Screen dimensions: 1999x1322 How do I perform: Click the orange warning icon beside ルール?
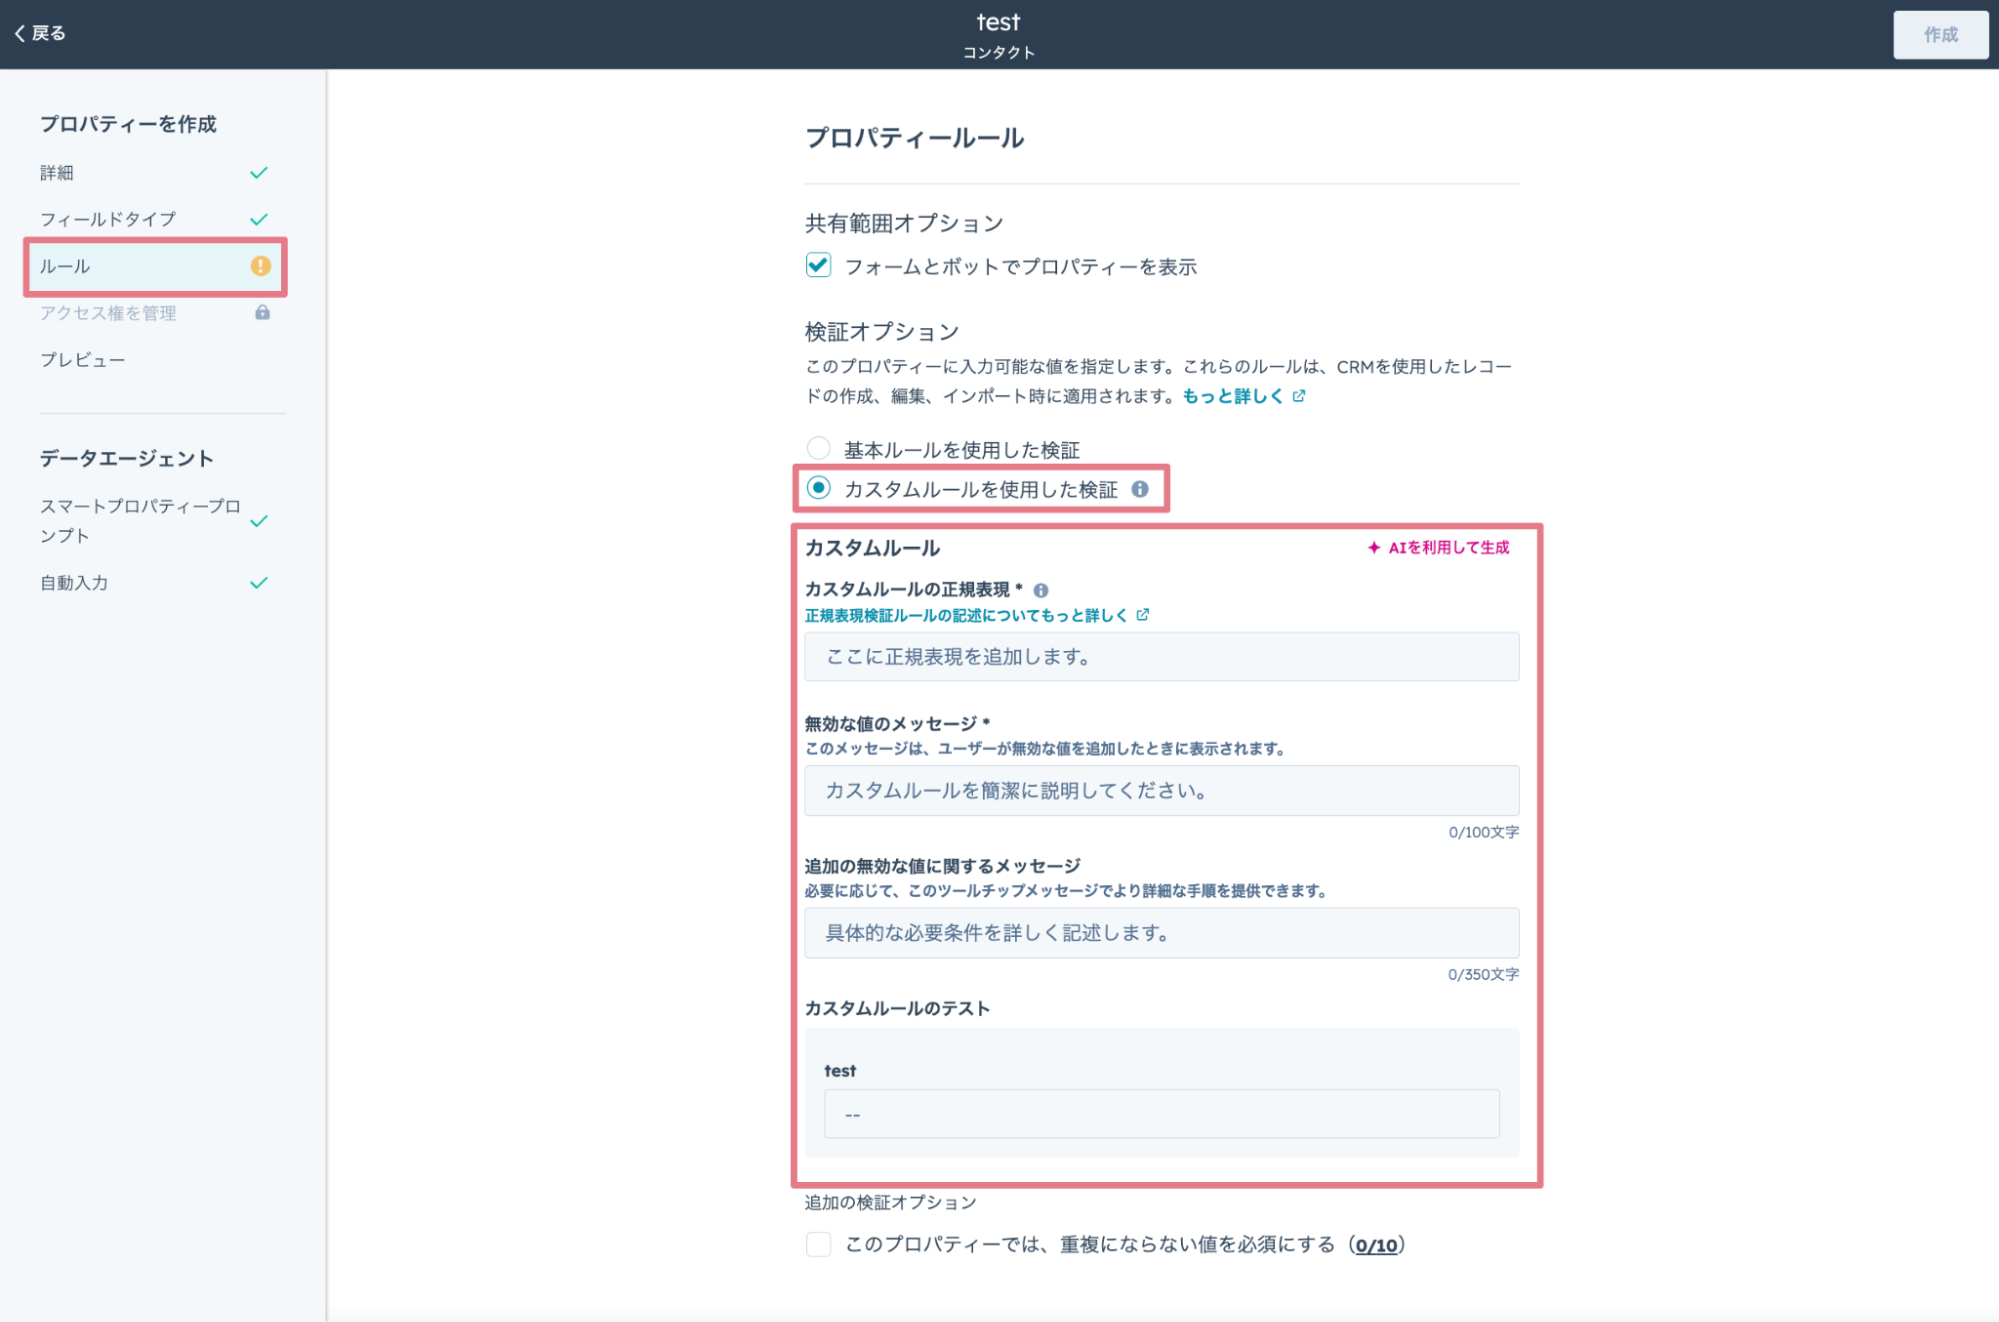click(260, 266)
